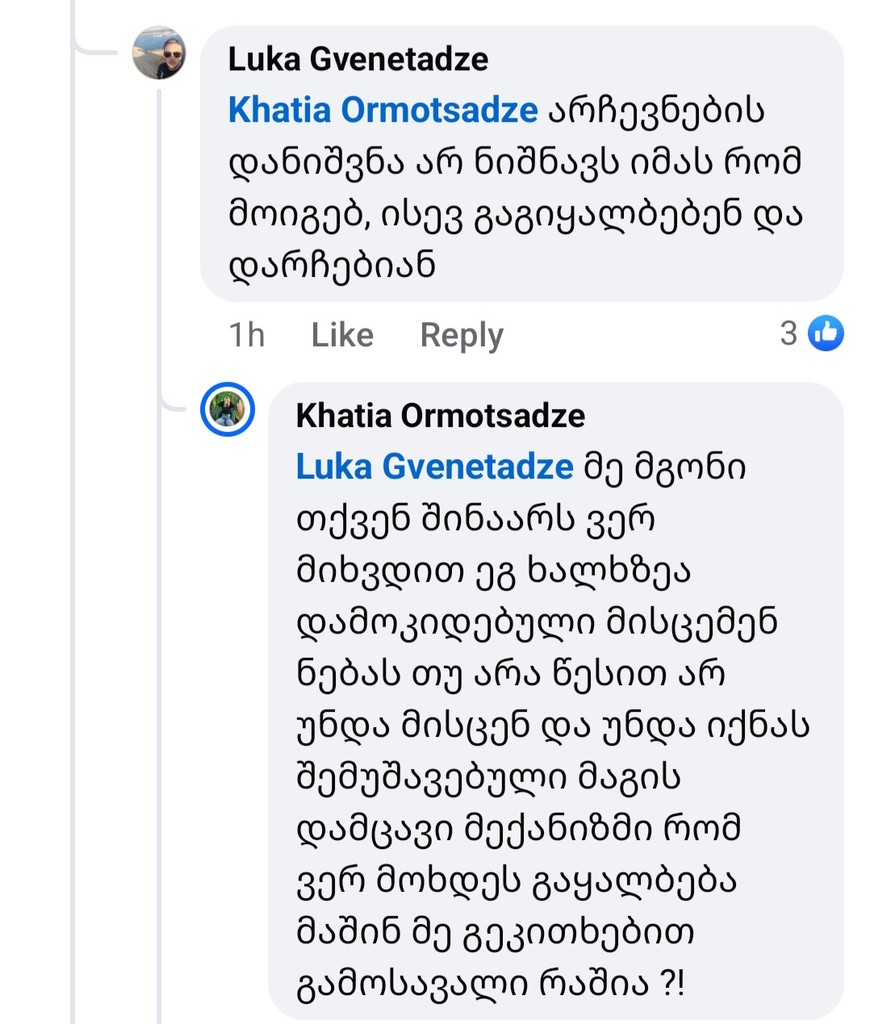Open Khatia Ormotsadze author name on the reply

(440, 415)
